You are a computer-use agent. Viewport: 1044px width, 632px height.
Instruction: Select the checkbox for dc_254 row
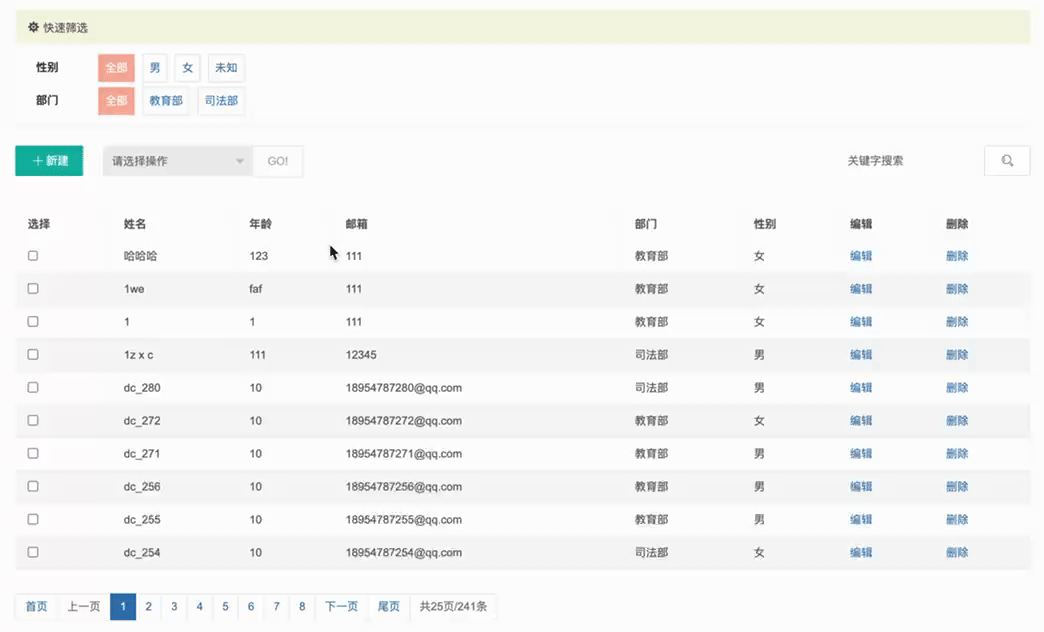[x=33, y=552]
